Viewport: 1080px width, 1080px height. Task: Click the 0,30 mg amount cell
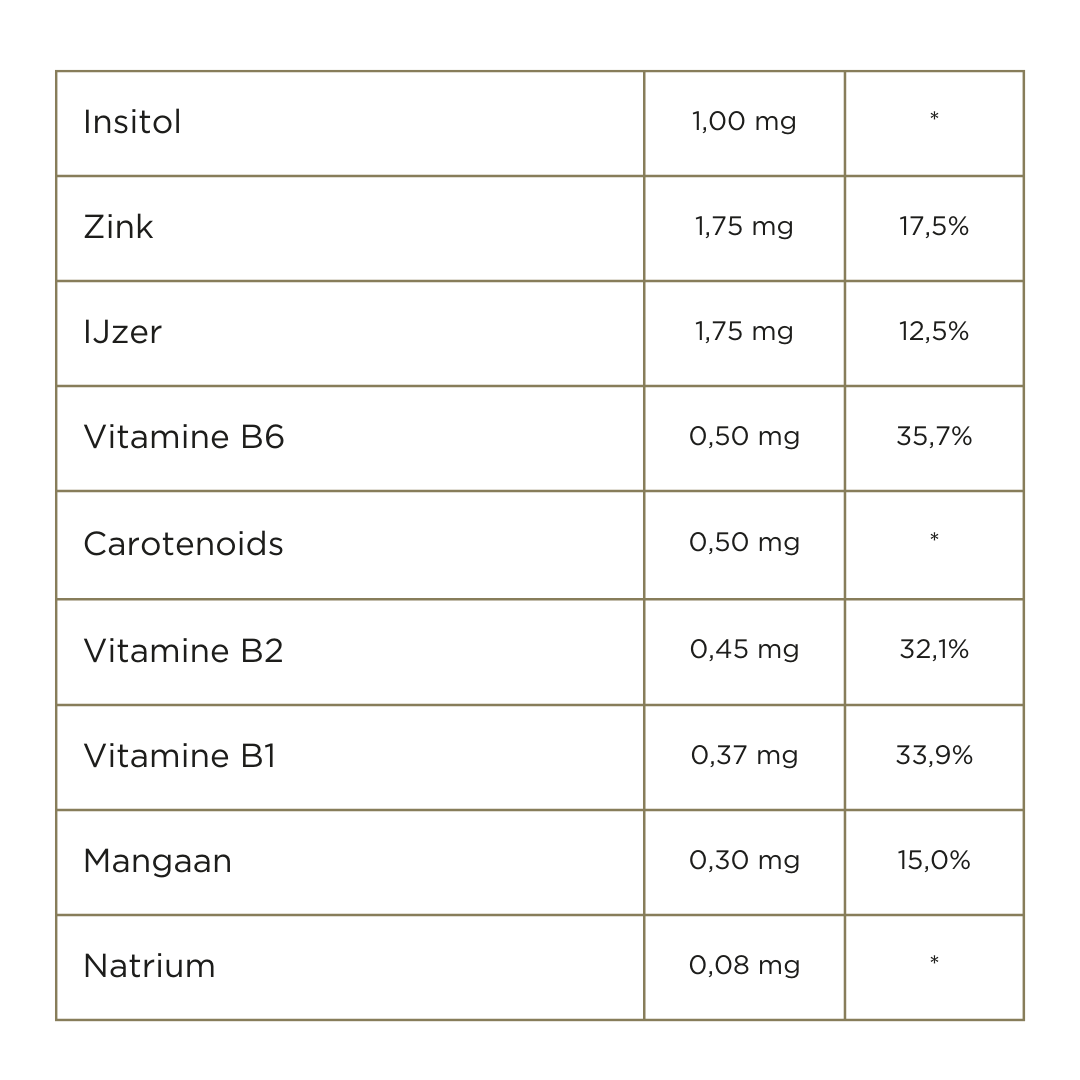pos(744,860)
